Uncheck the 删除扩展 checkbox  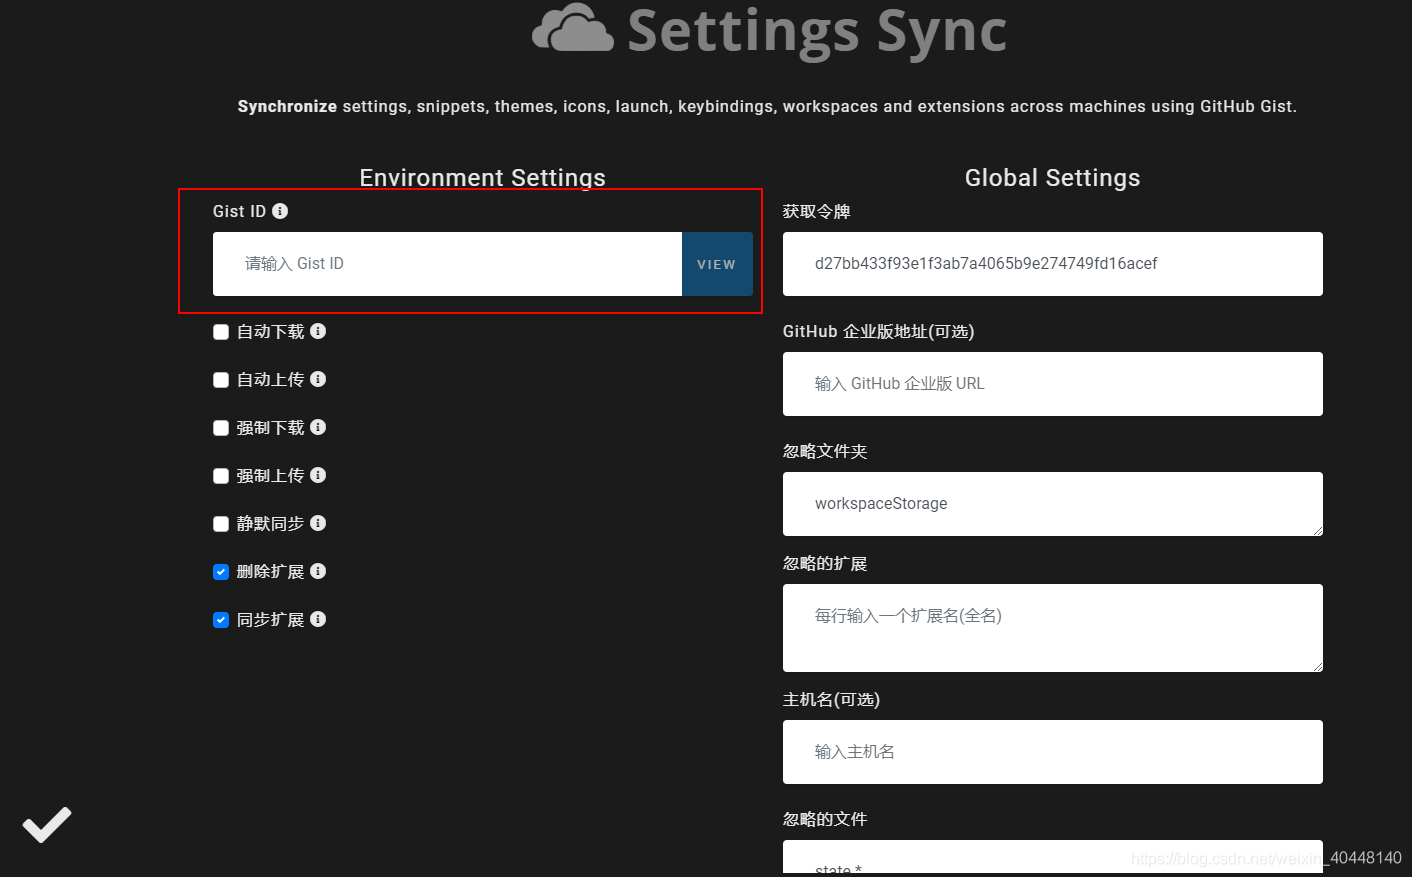(221, 572)
